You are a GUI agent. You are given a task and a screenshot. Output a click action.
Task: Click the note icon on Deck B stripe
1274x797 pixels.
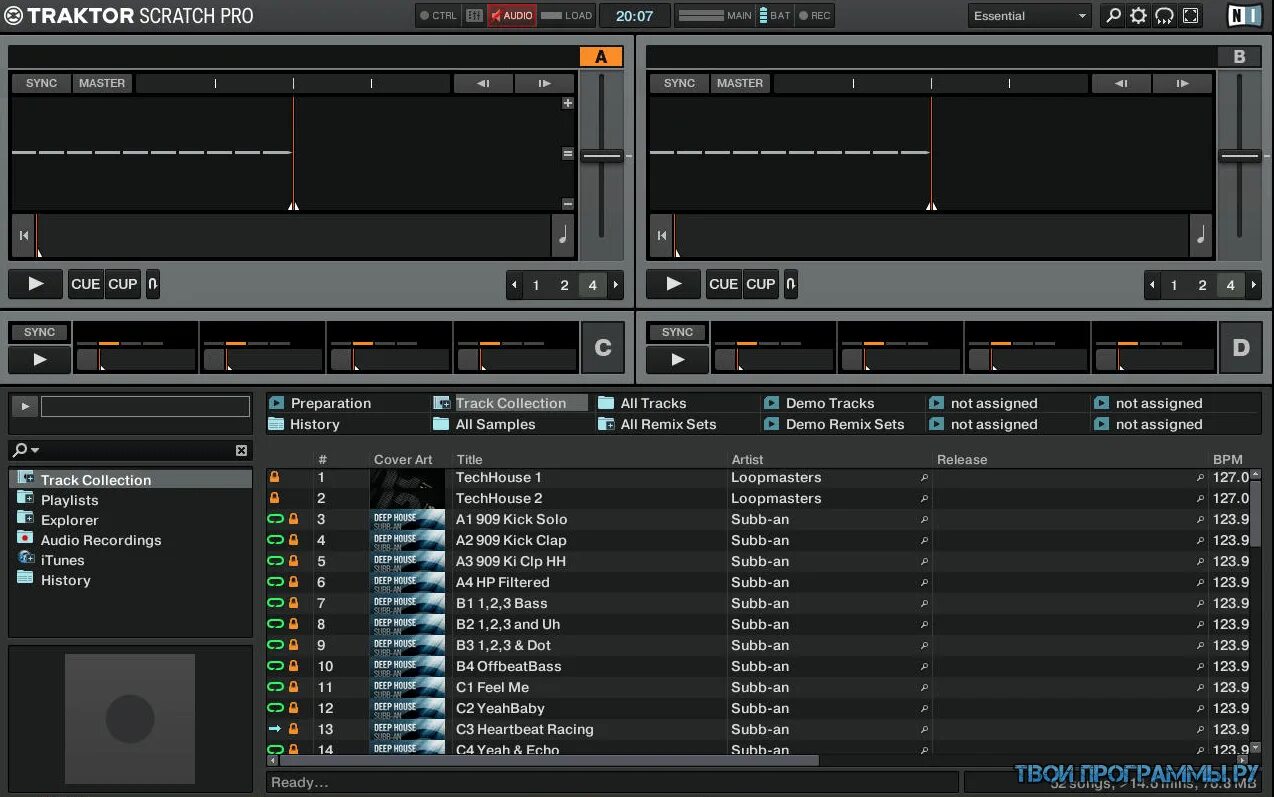click(x=1201, y=236)
